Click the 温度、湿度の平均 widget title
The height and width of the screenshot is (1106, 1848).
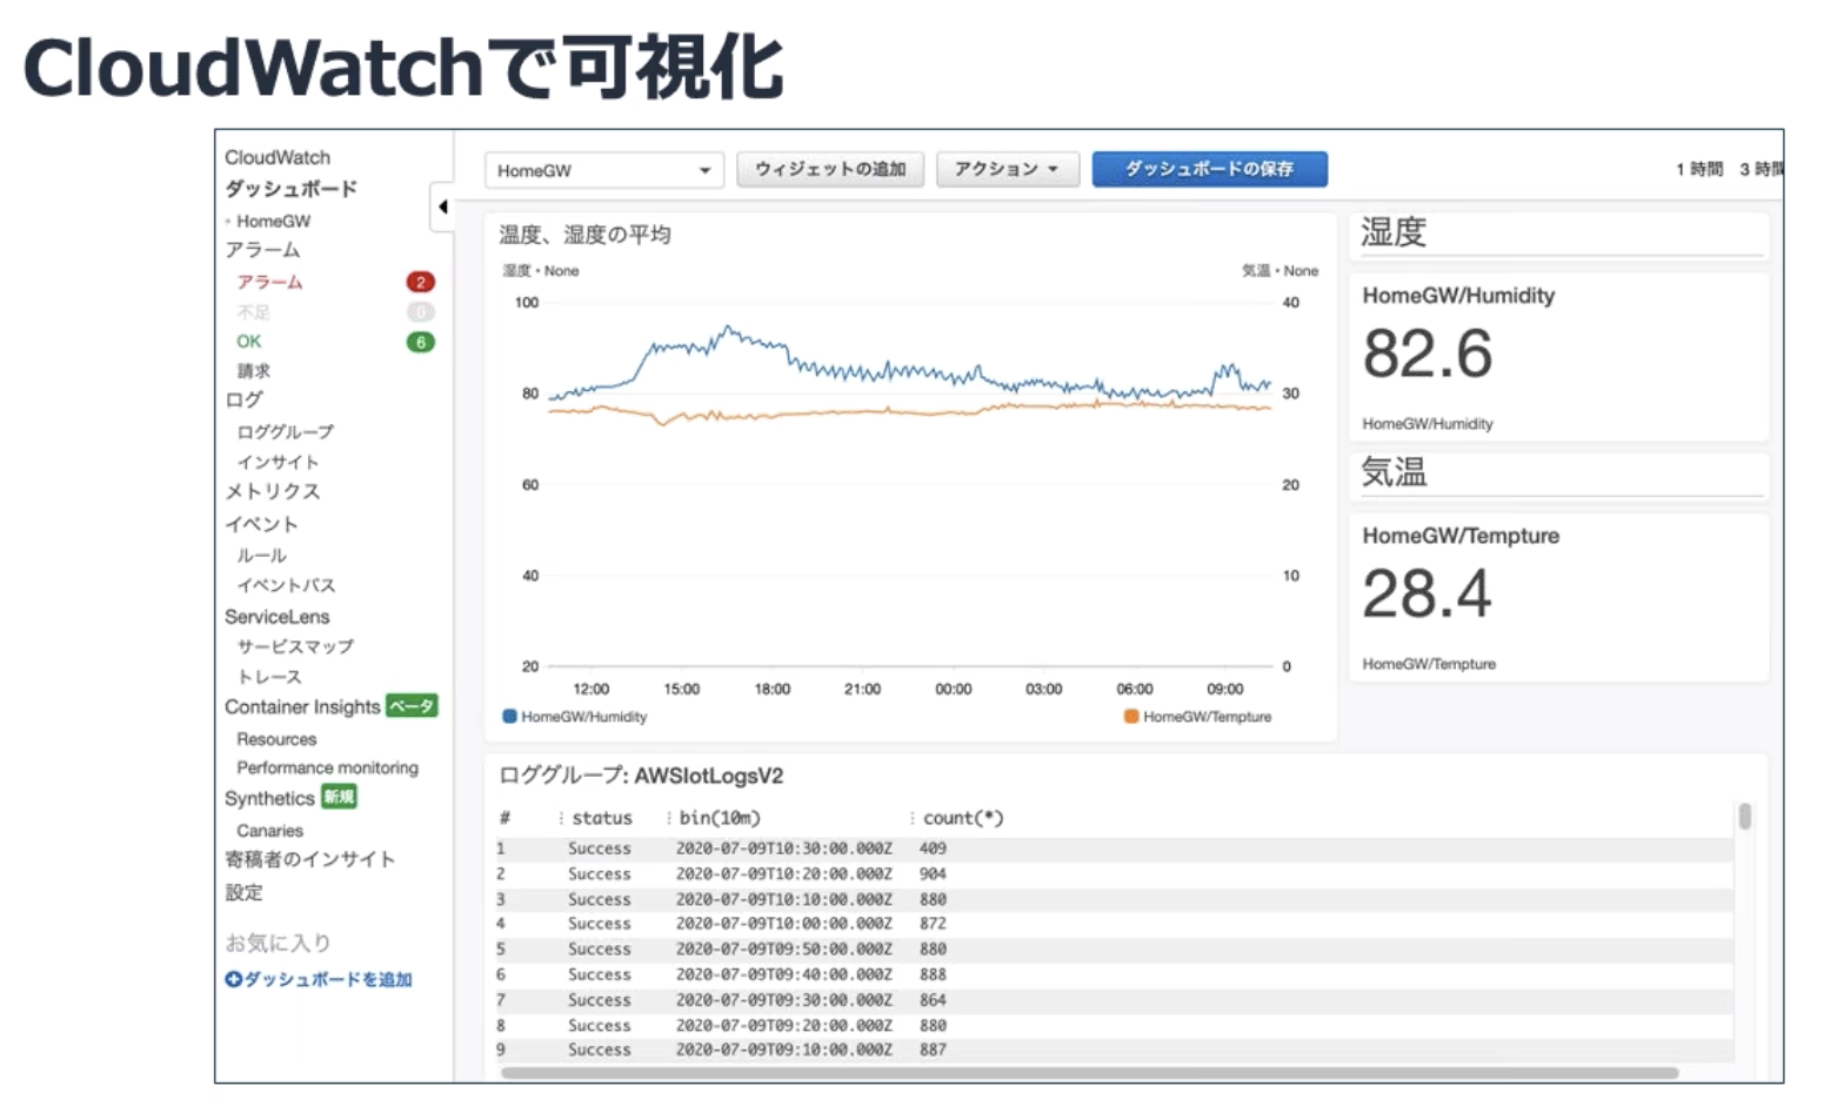tap(585, 235)
